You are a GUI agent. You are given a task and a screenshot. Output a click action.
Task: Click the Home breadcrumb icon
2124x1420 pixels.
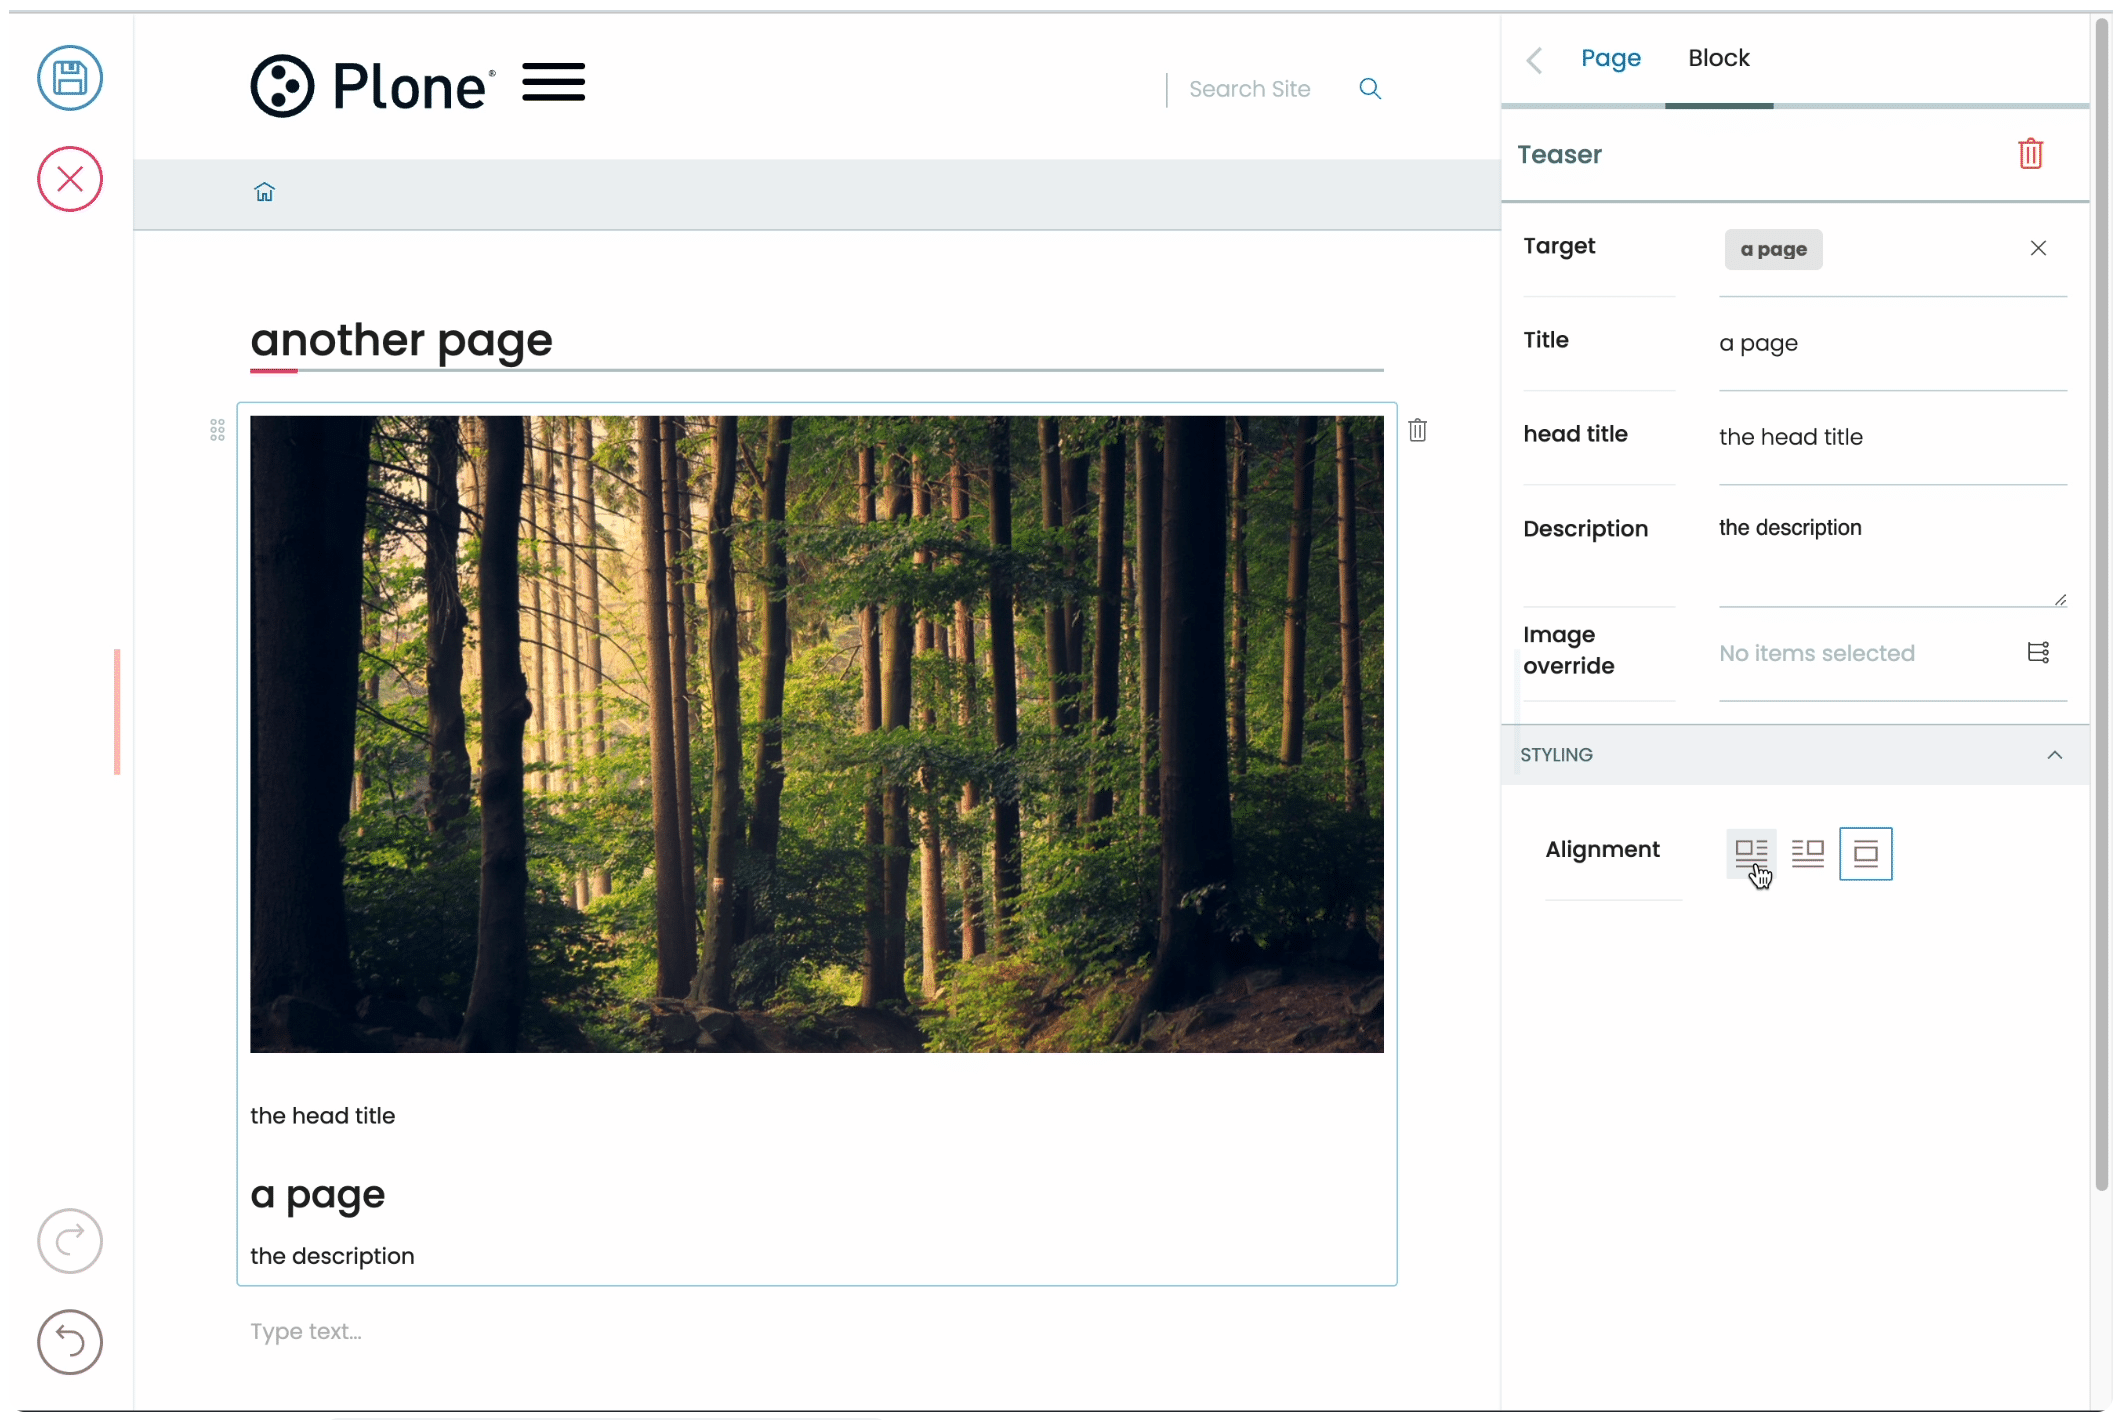tap(264, 192)
